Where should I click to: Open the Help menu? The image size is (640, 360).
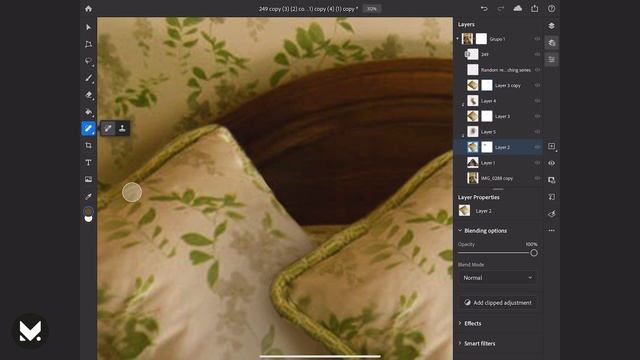[x=551, y=9]
